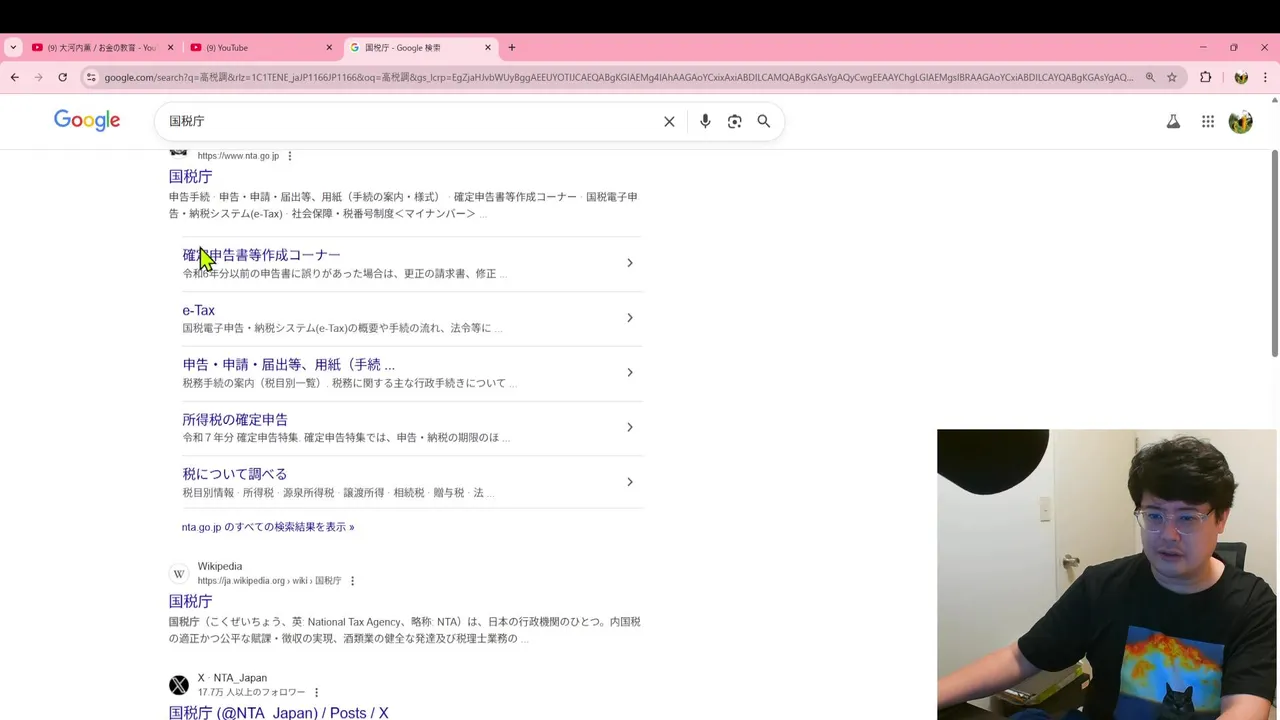Open Search Labs flask icon
1280x720 pixels.
[1173, 121]
